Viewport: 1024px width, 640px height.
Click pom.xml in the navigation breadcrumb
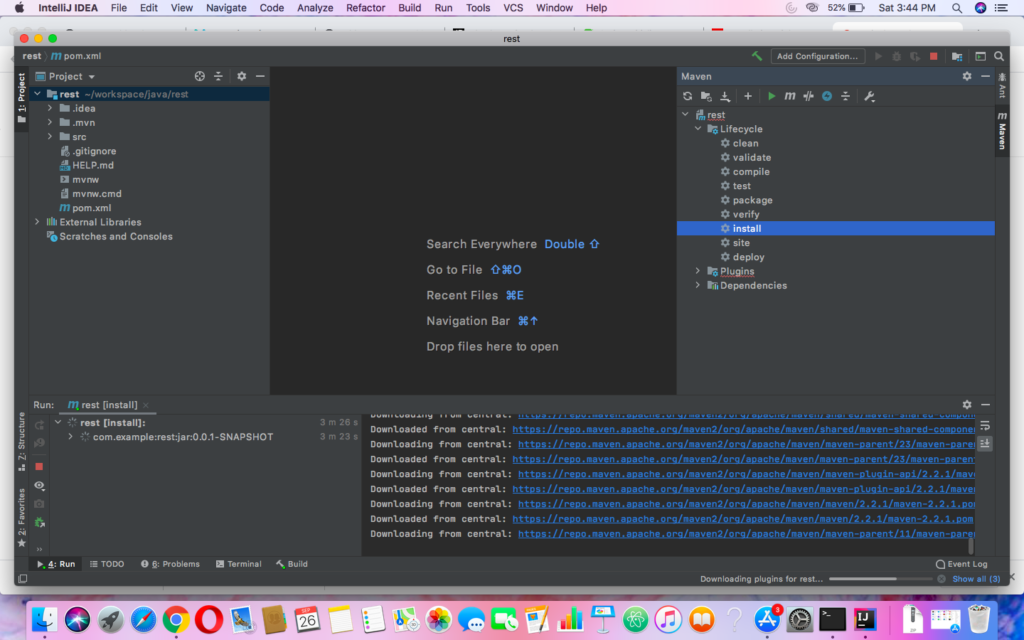(76, 56)
